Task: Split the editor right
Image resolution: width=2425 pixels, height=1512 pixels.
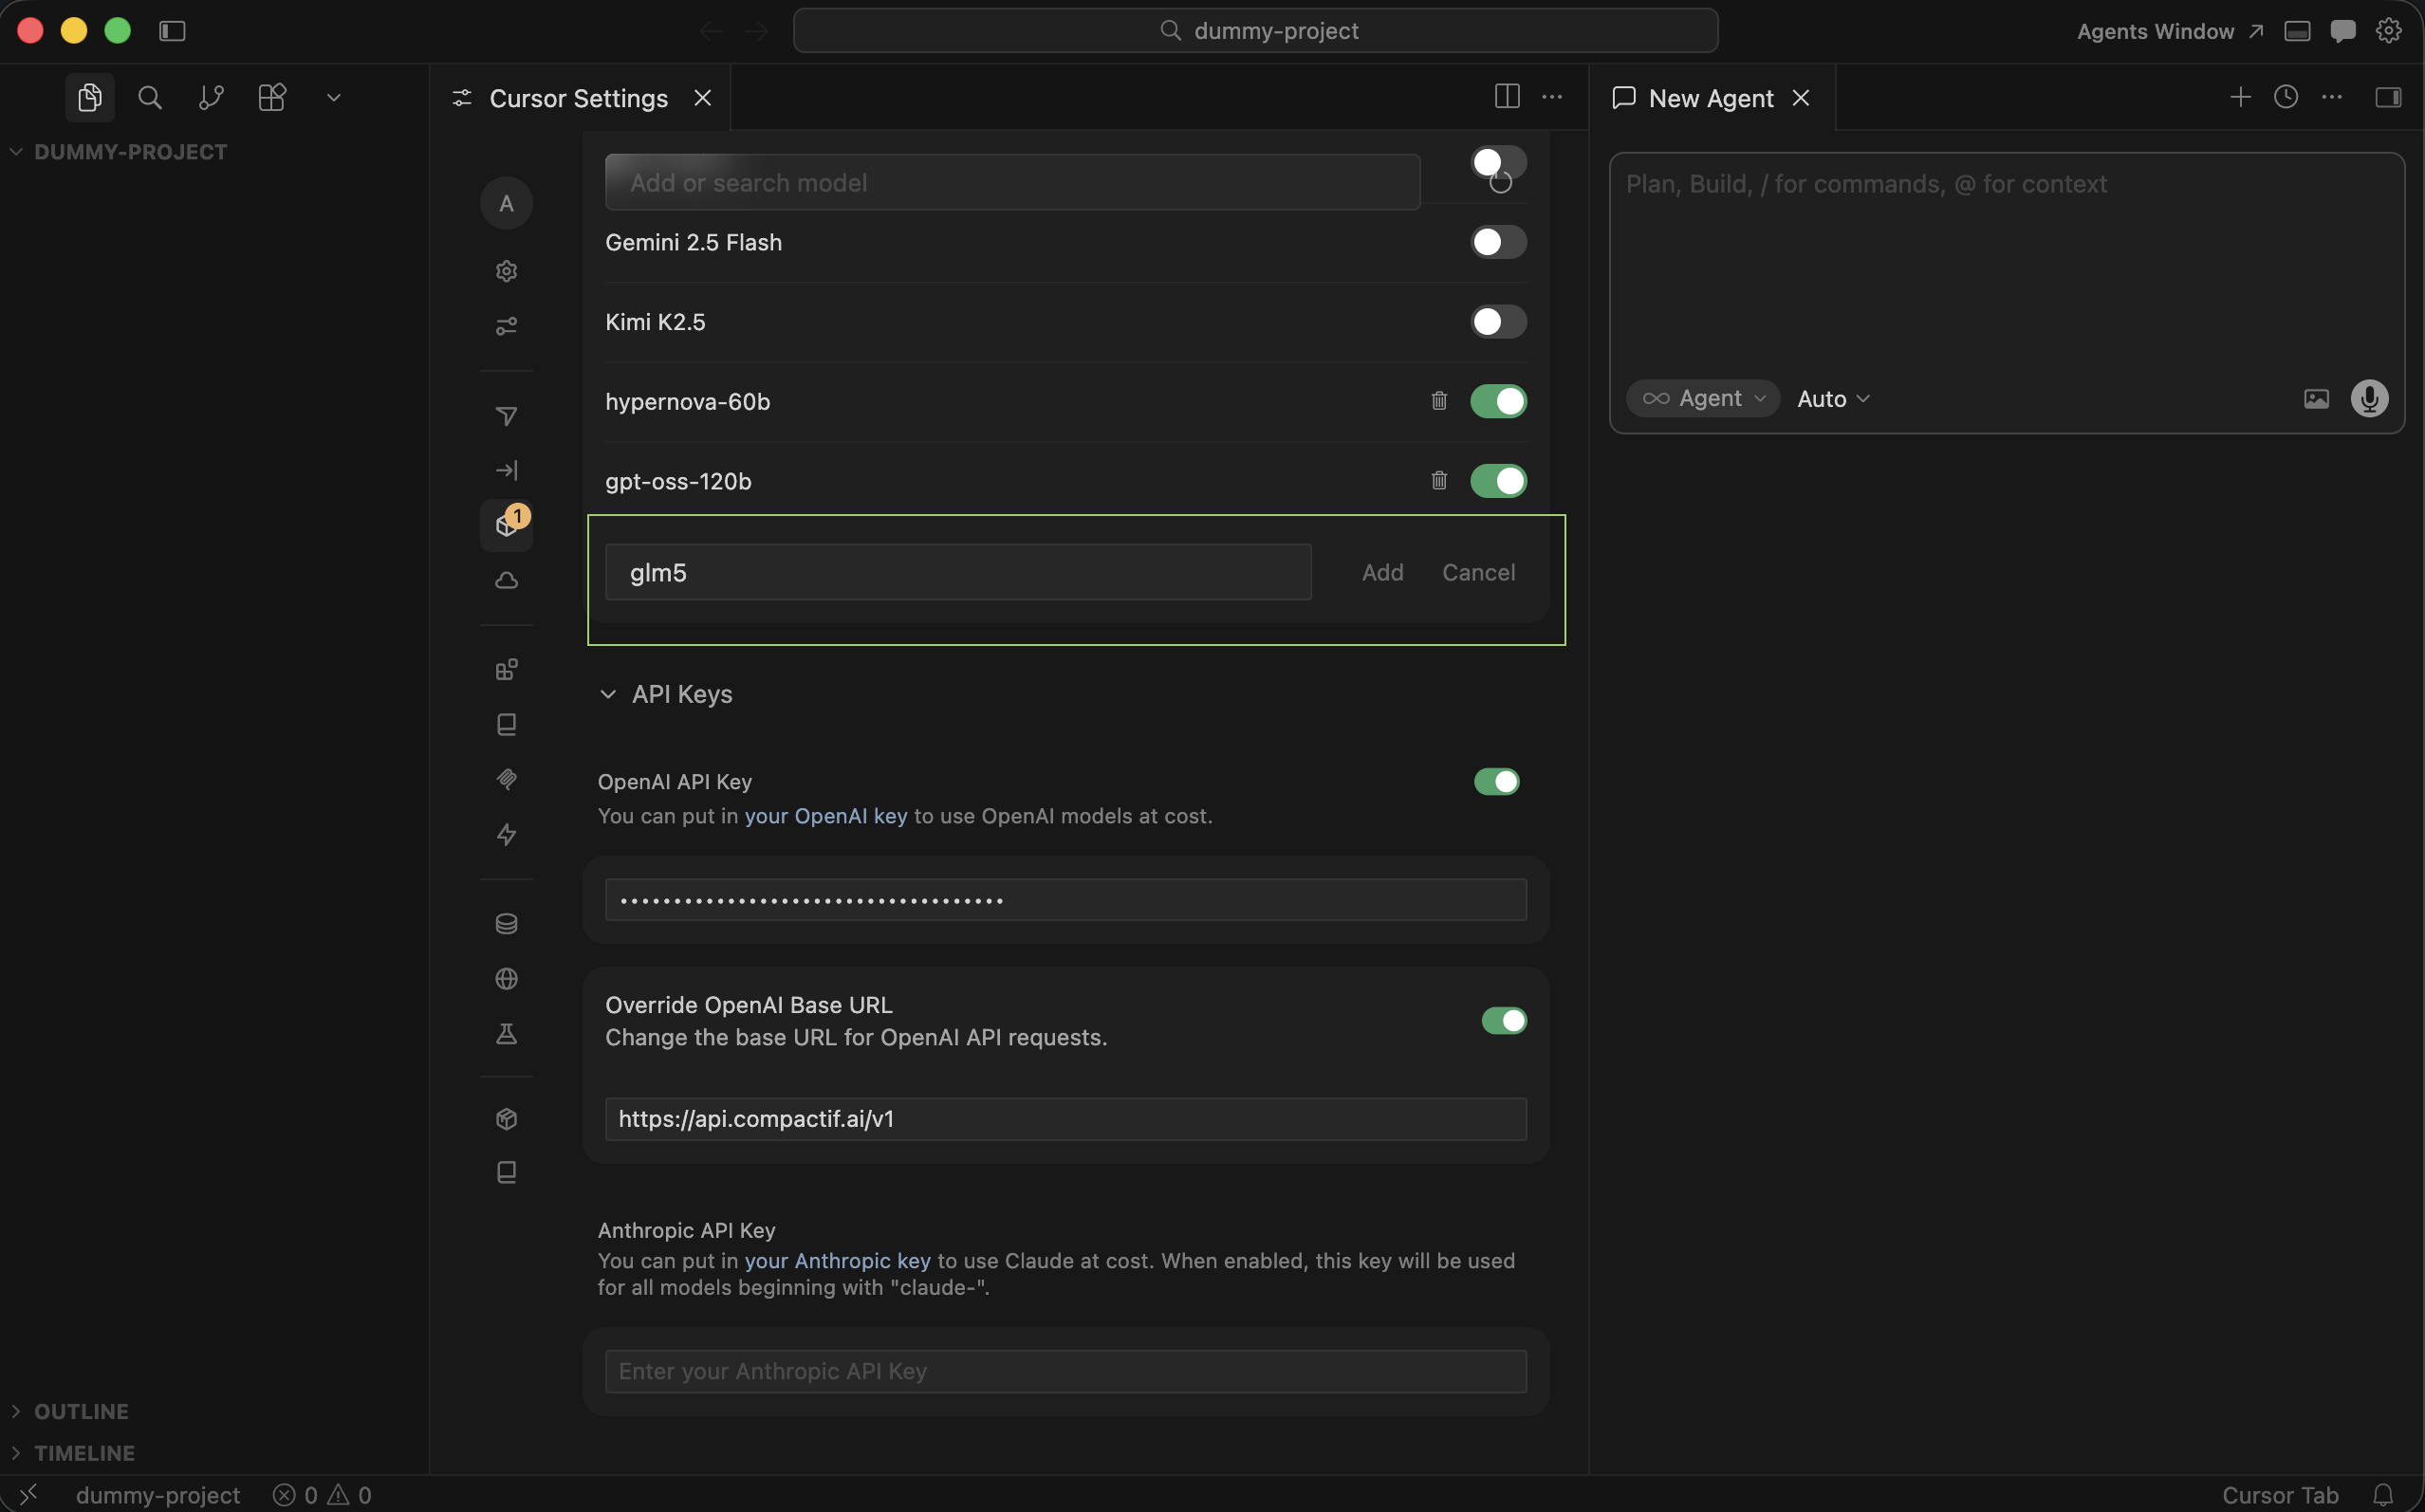Action: click(x=1507, y=97)
